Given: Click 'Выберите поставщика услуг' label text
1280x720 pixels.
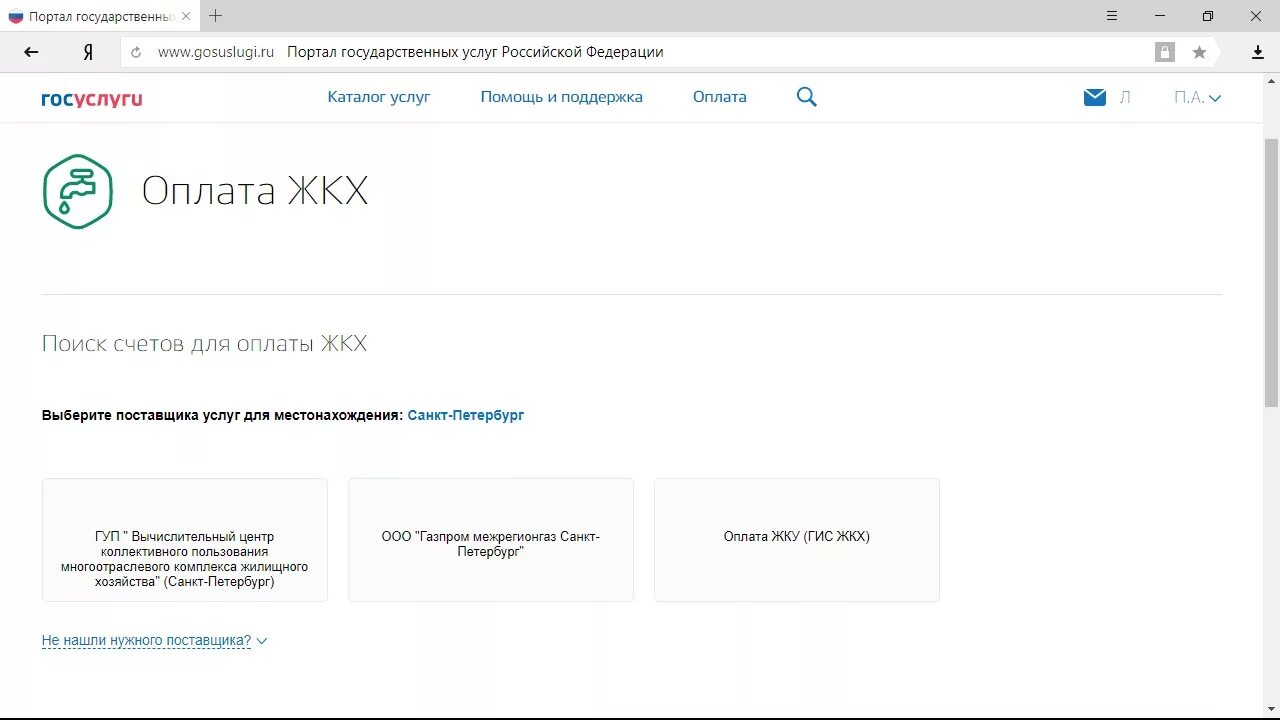Looking at the screenshot, I should [x=222, y=415].
